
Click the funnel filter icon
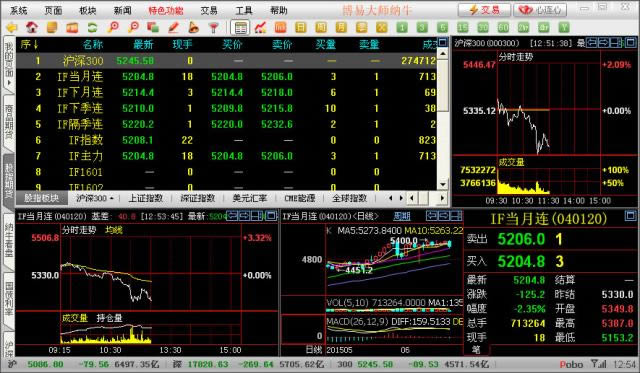[213, 28]
